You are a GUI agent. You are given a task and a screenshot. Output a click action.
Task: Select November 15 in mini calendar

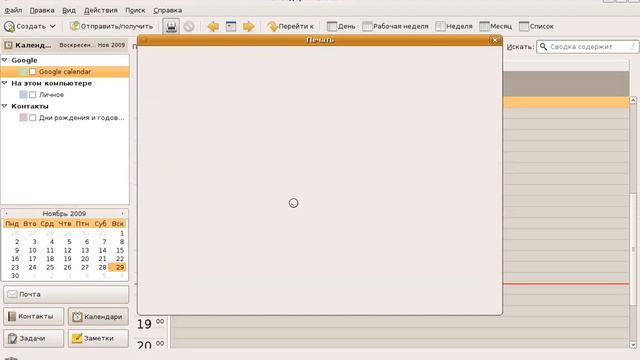[120, 250]
